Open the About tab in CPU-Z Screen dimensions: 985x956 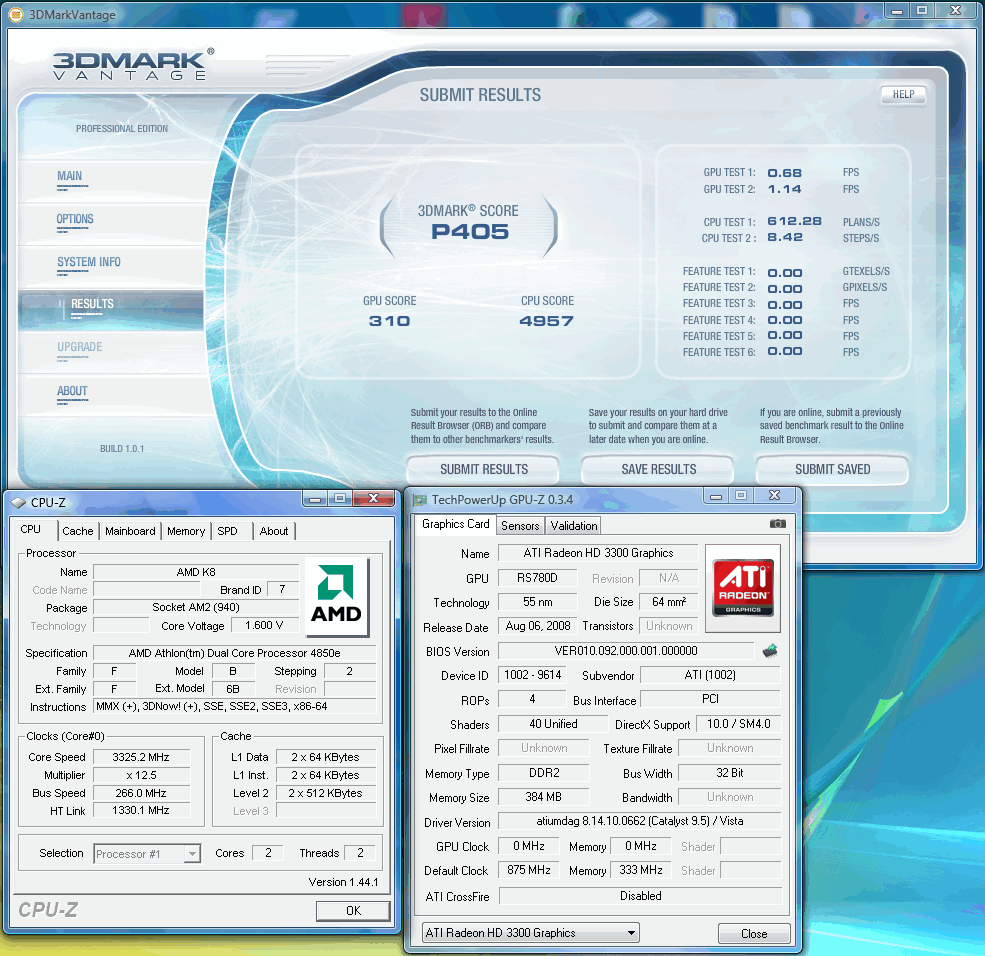pos(274,531)
